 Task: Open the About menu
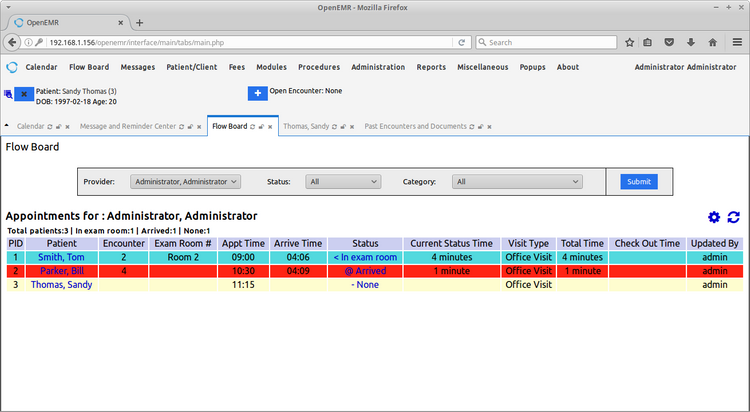click(x=568, y=67)
